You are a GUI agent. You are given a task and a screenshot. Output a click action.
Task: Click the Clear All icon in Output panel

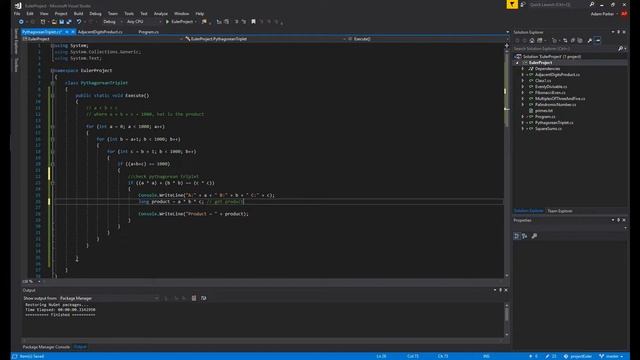coord(194,298)
